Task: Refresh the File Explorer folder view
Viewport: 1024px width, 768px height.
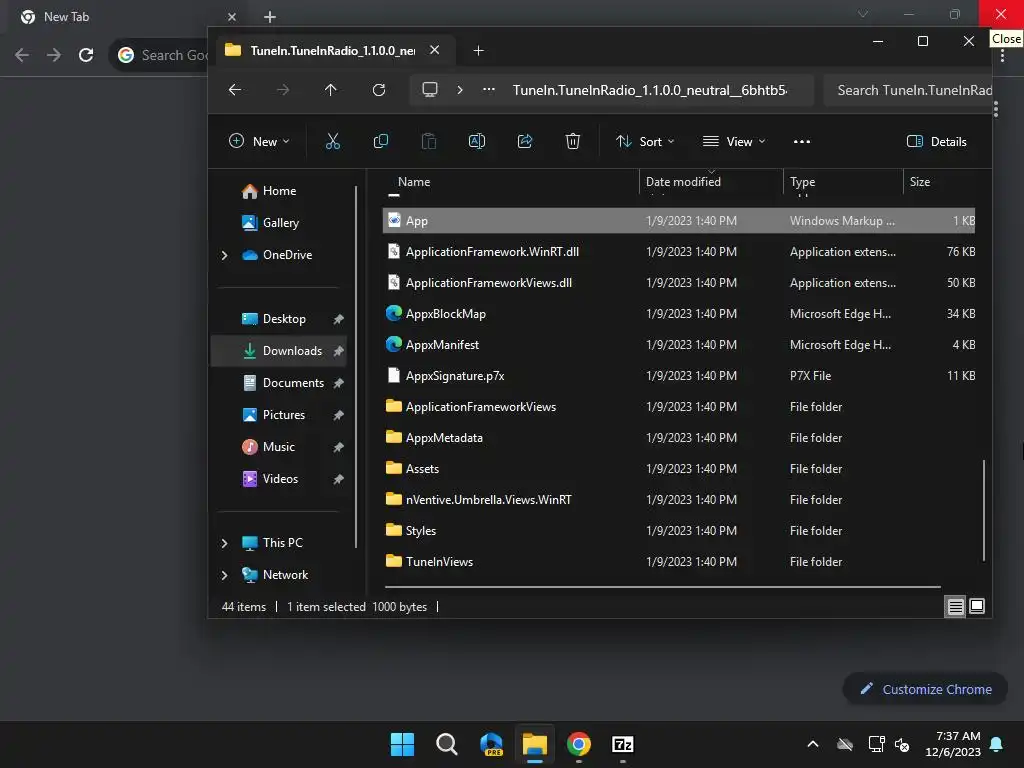Action: (379, 90)
